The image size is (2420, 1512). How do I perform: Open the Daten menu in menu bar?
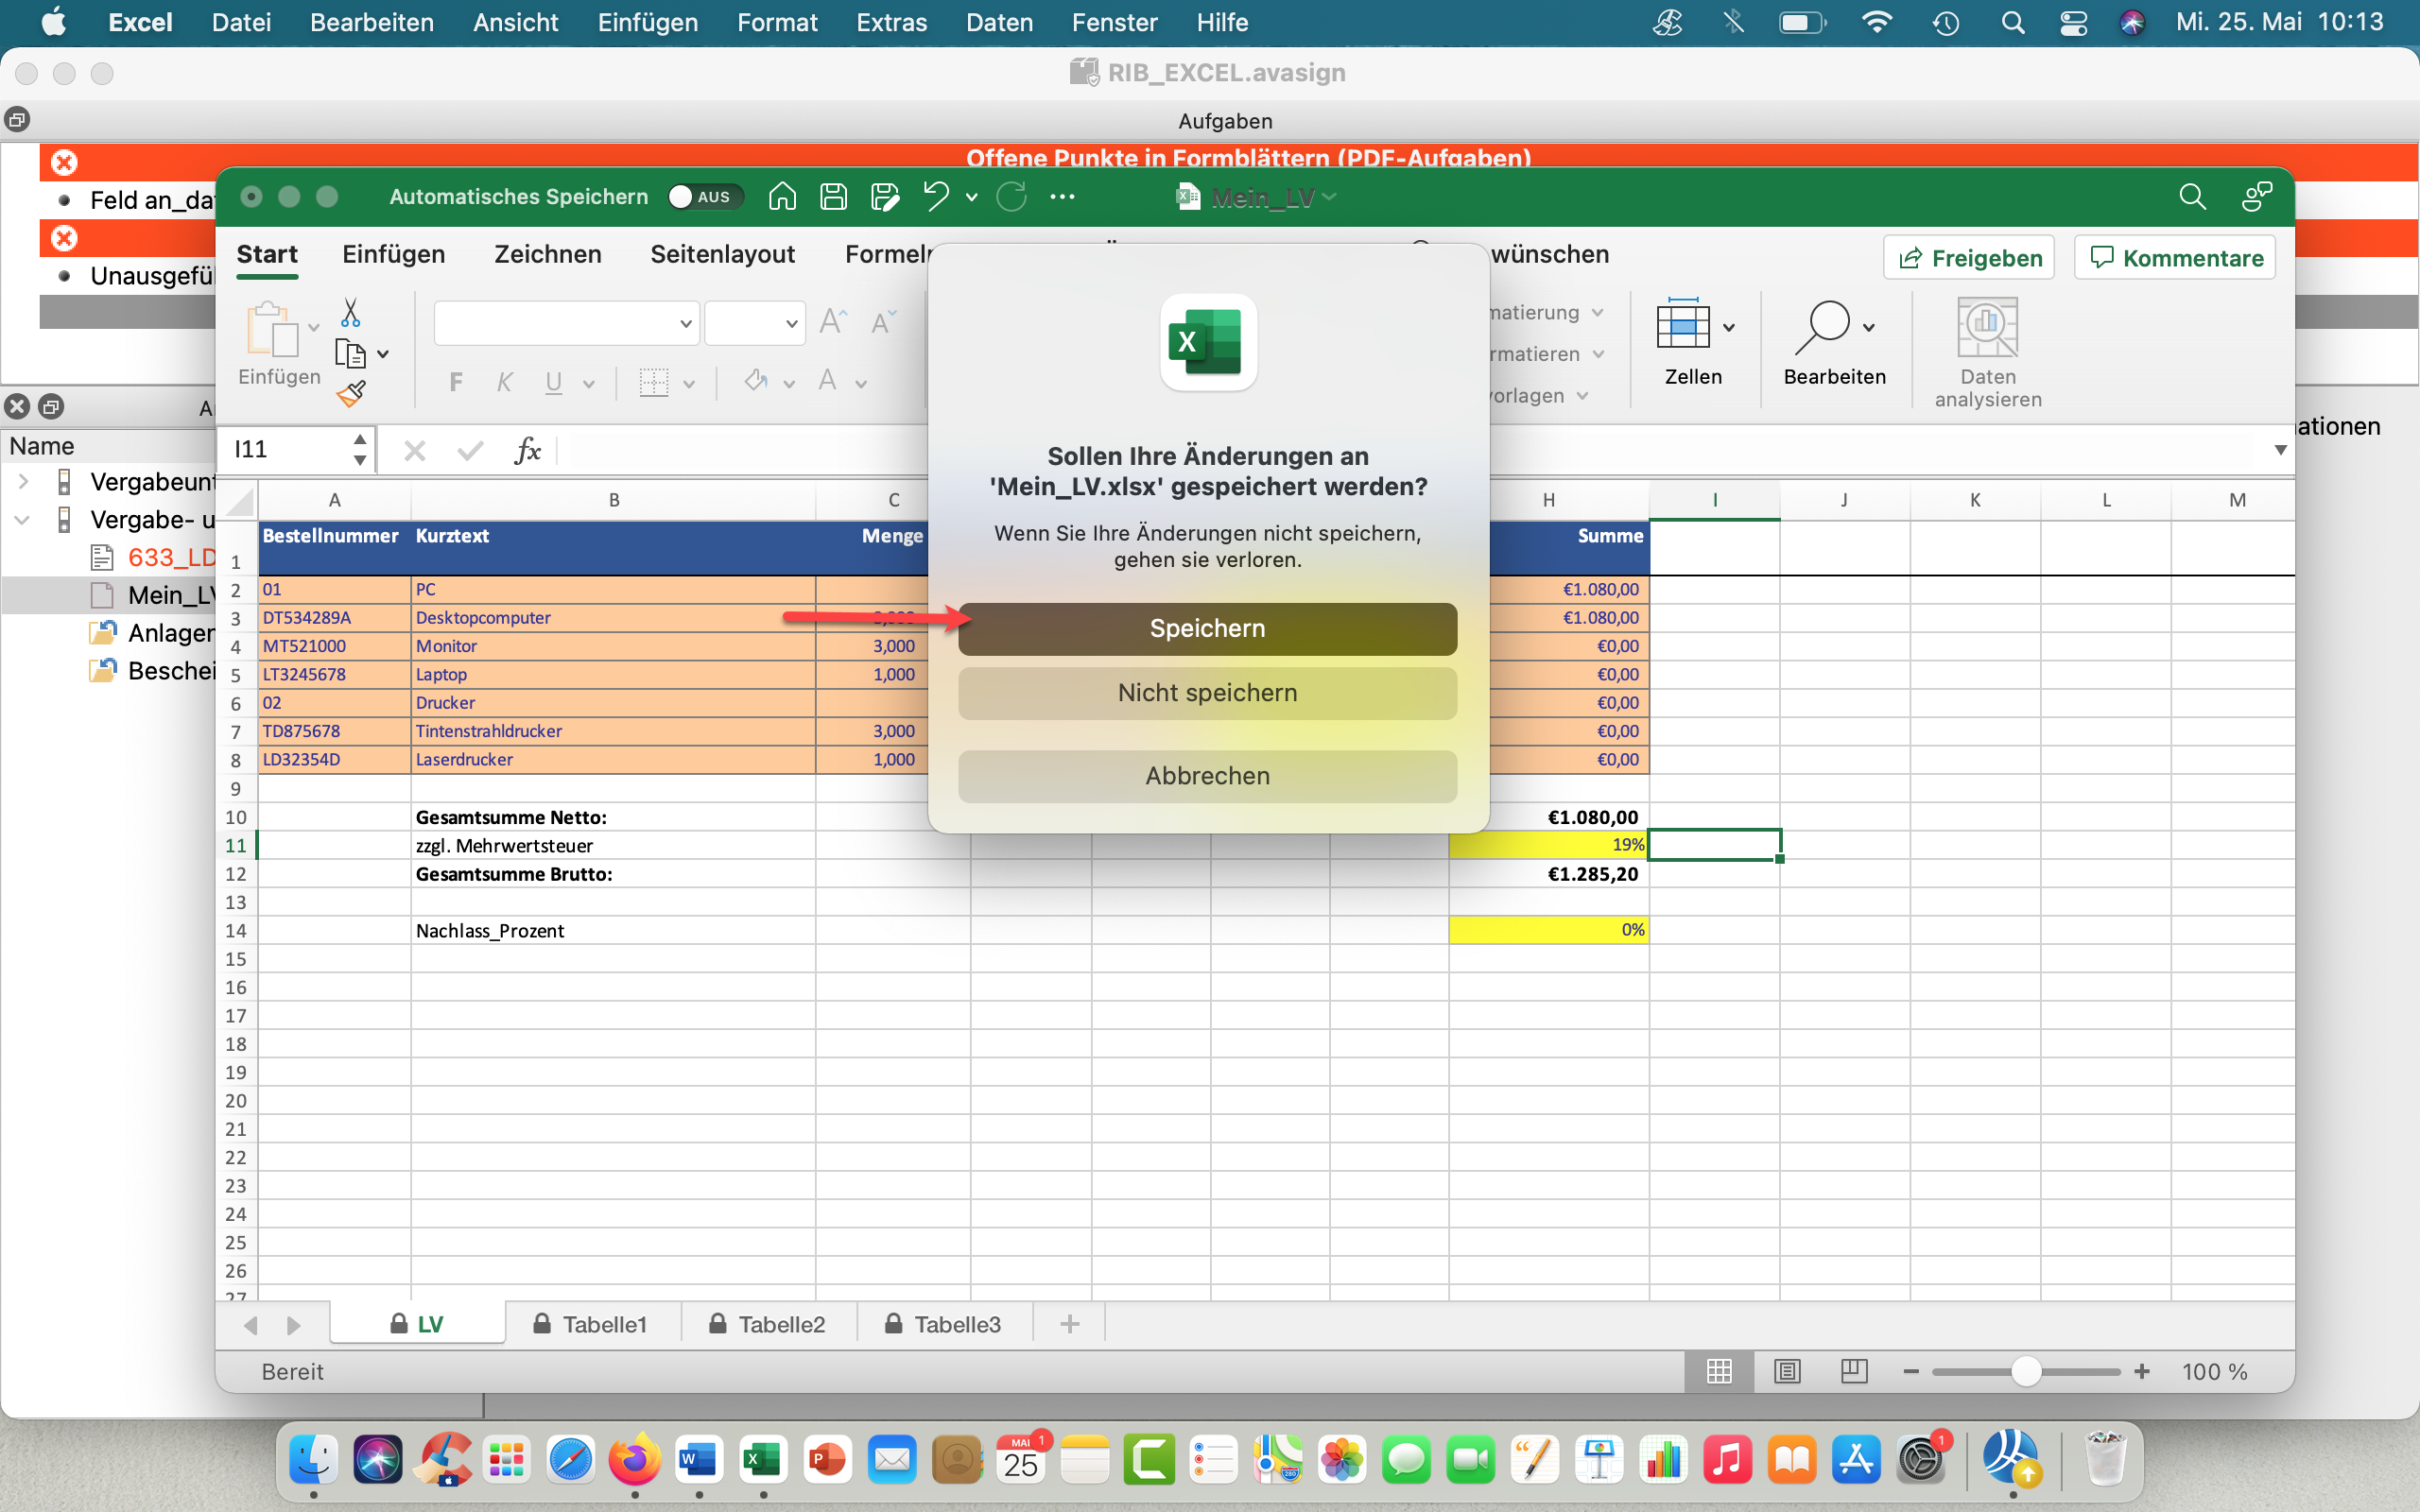[x=999, y=22]
